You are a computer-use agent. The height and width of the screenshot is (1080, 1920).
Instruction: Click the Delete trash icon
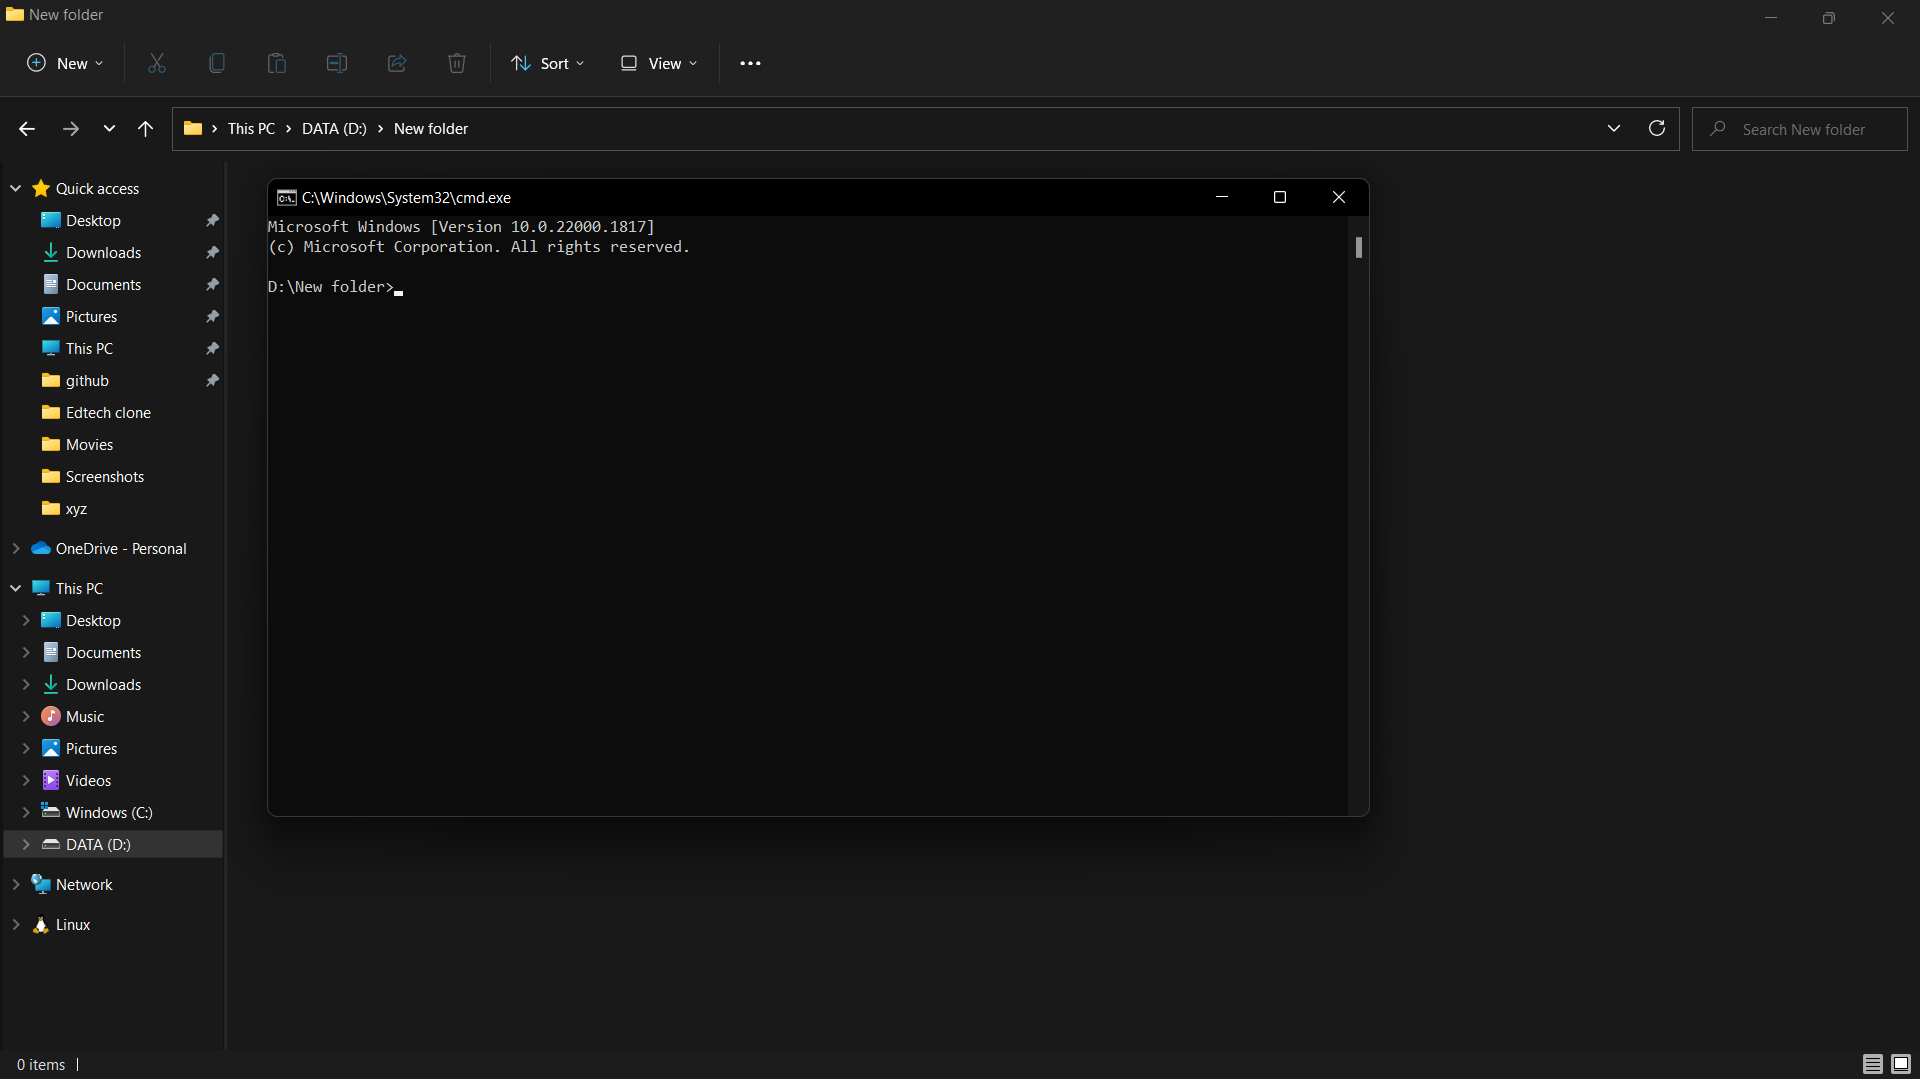[456, 63]
